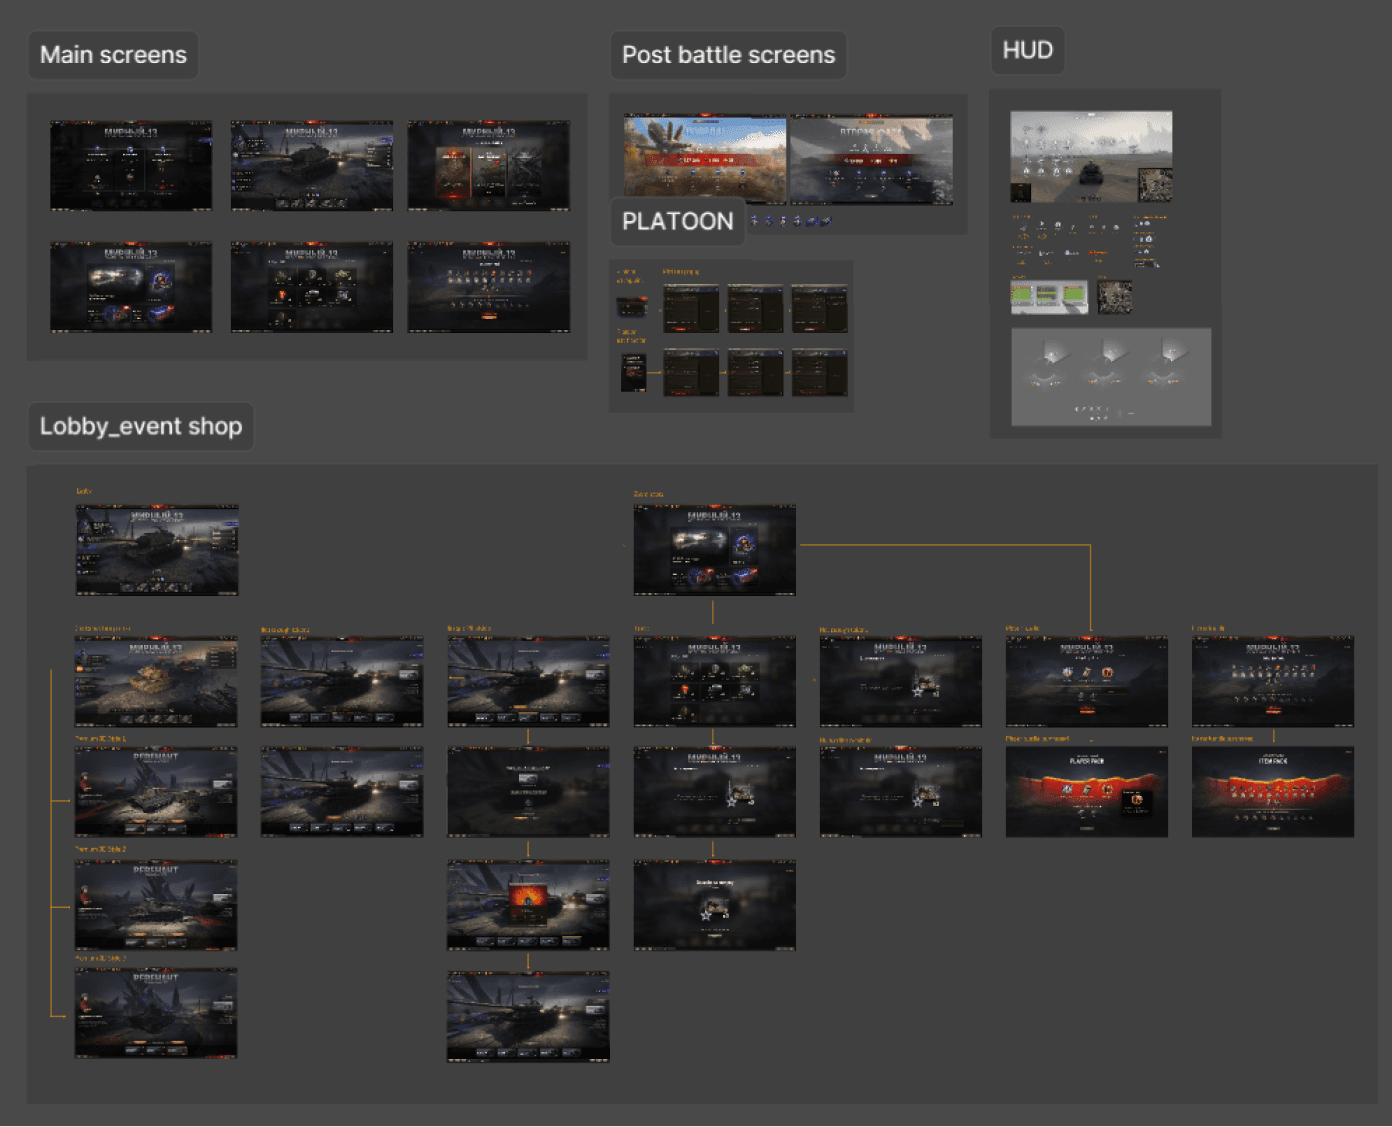Select the HUD section label
The image size is (1392, 1127).
point(1027,50)
